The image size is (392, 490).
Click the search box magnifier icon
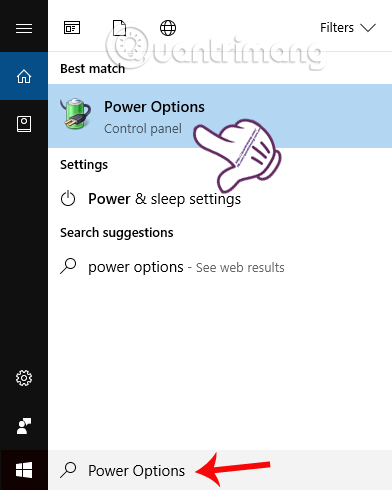[x=68, y=470]
